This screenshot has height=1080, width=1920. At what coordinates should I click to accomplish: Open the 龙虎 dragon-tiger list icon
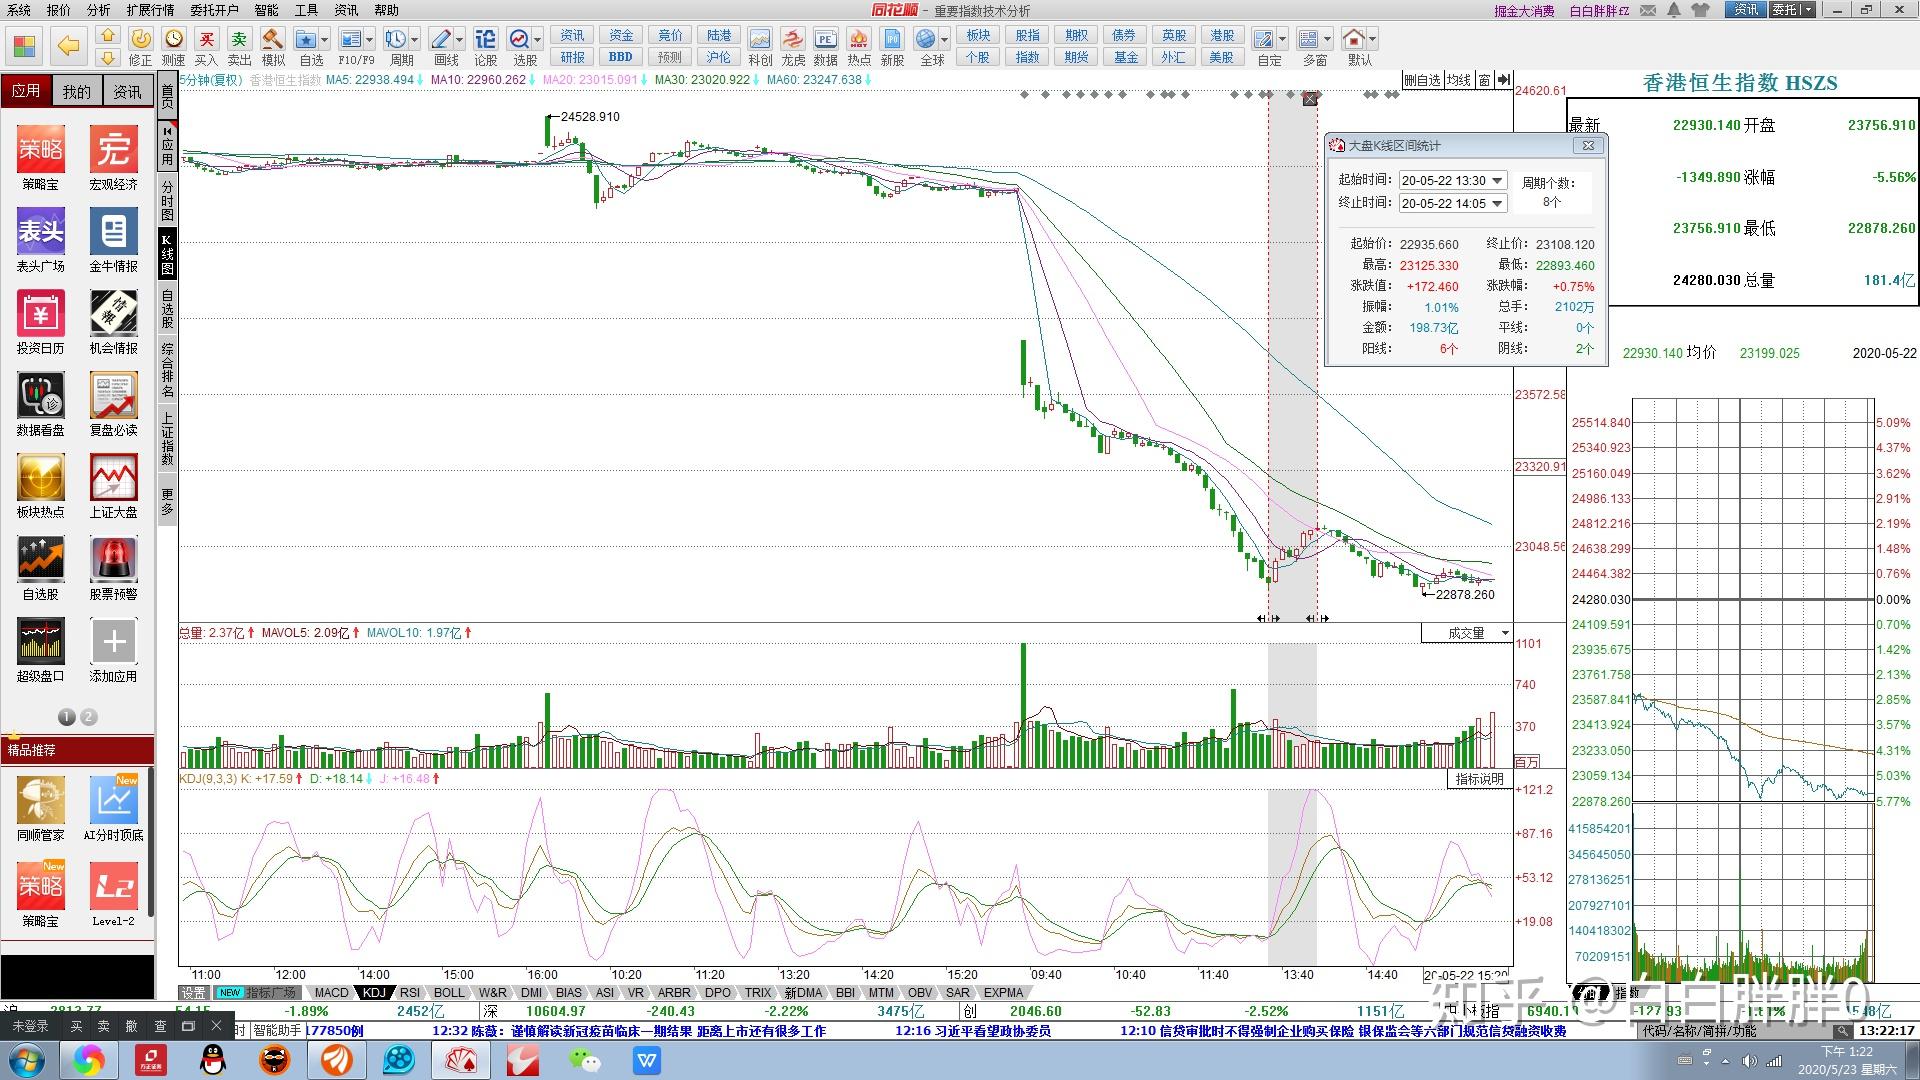point(793,46)
